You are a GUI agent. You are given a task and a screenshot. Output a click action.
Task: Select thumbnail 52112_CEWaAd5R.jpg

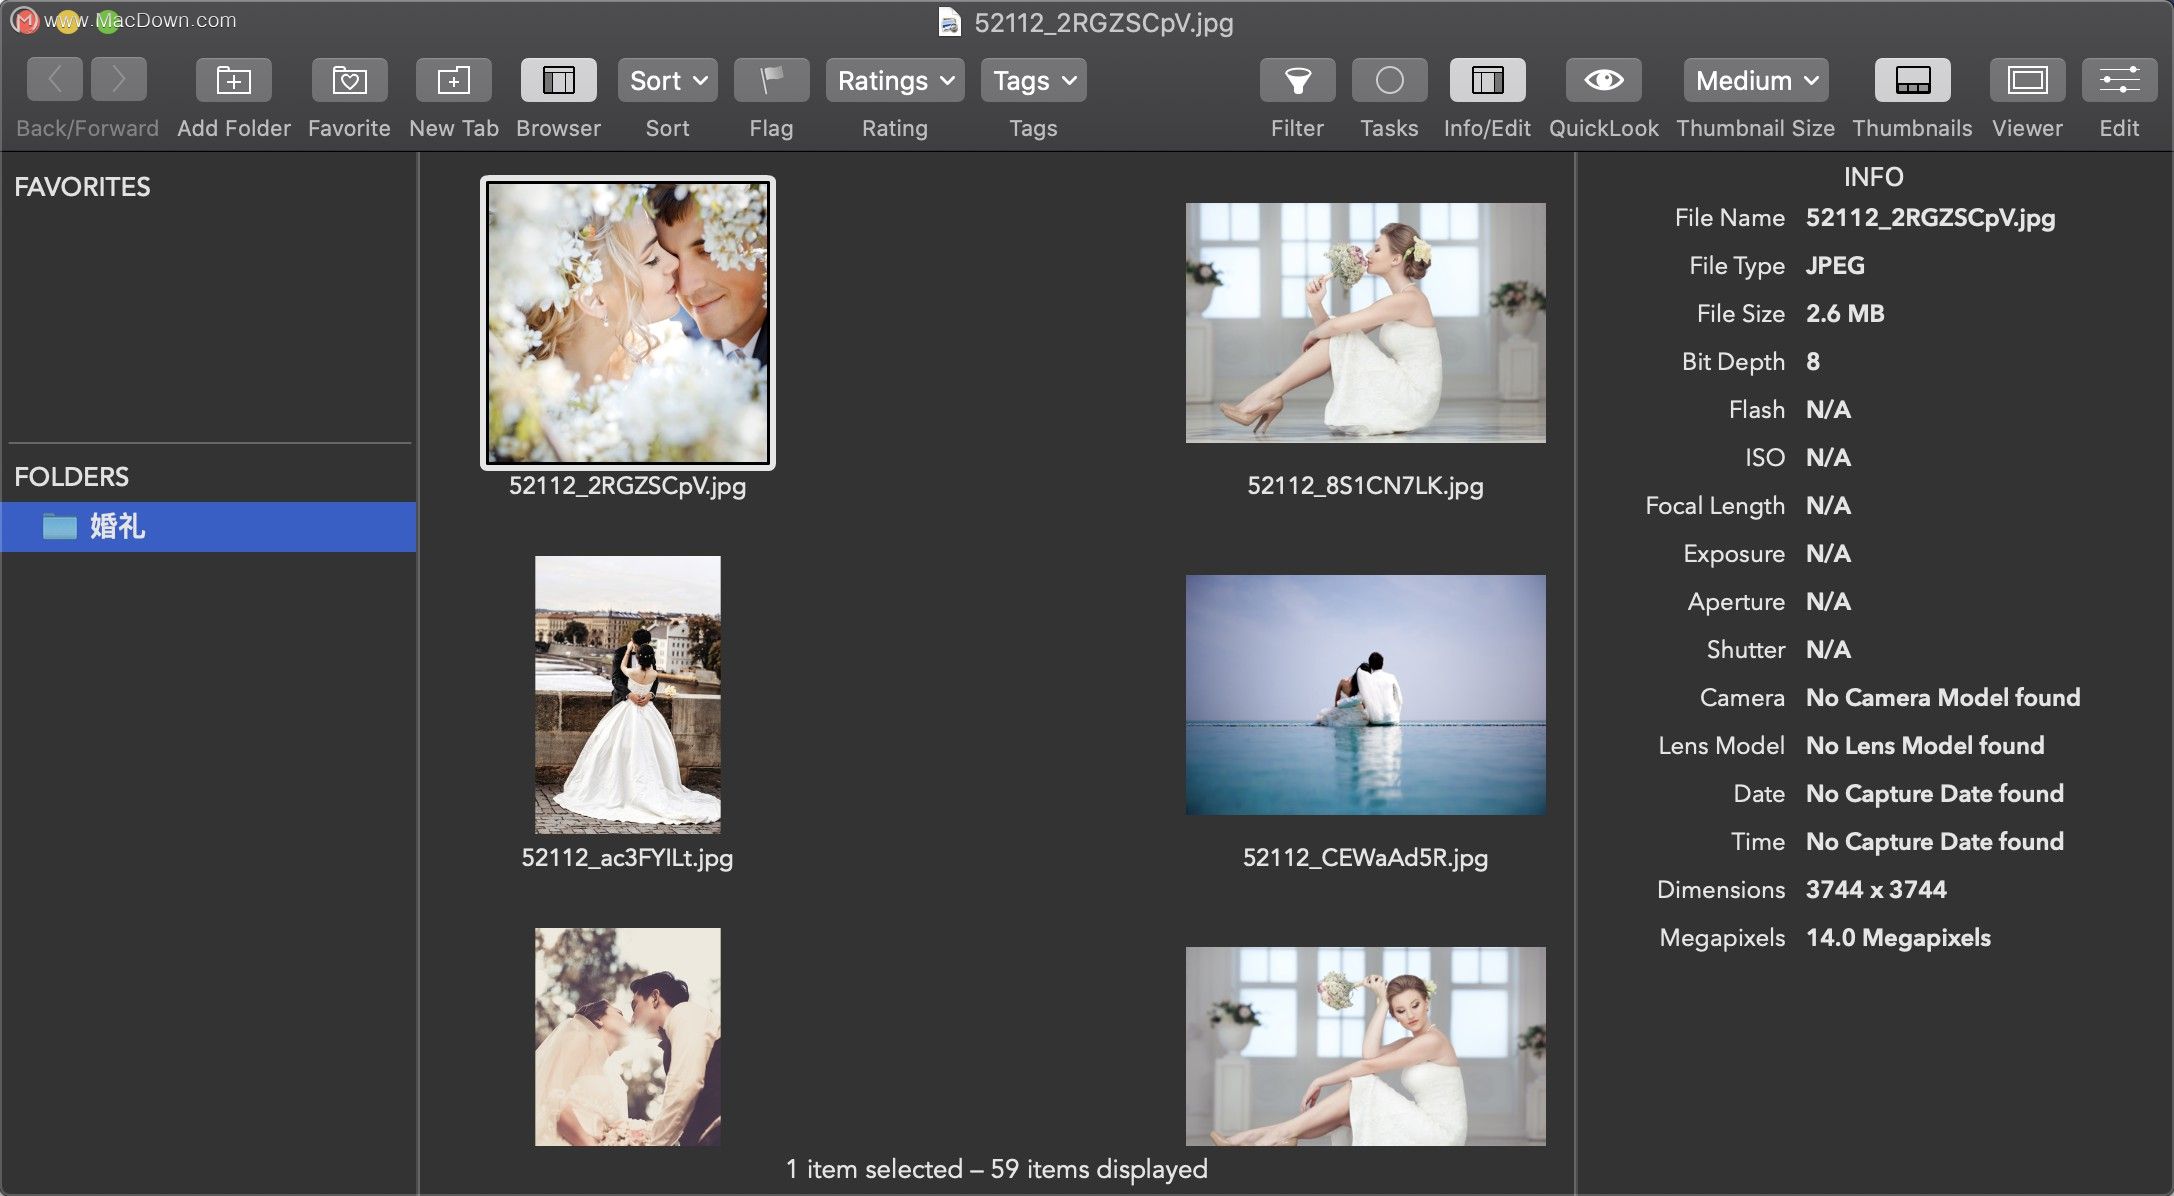click(x=1366, y=695)
